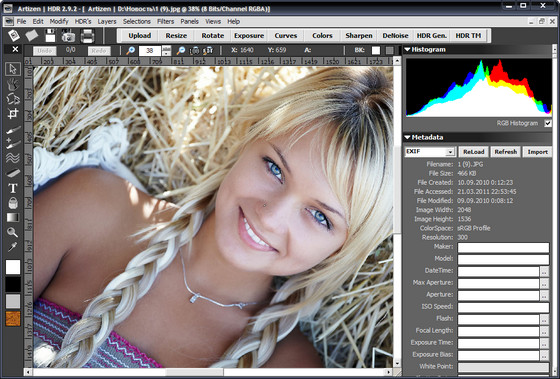Select the Eyedropper tool

tap(13, 246)
